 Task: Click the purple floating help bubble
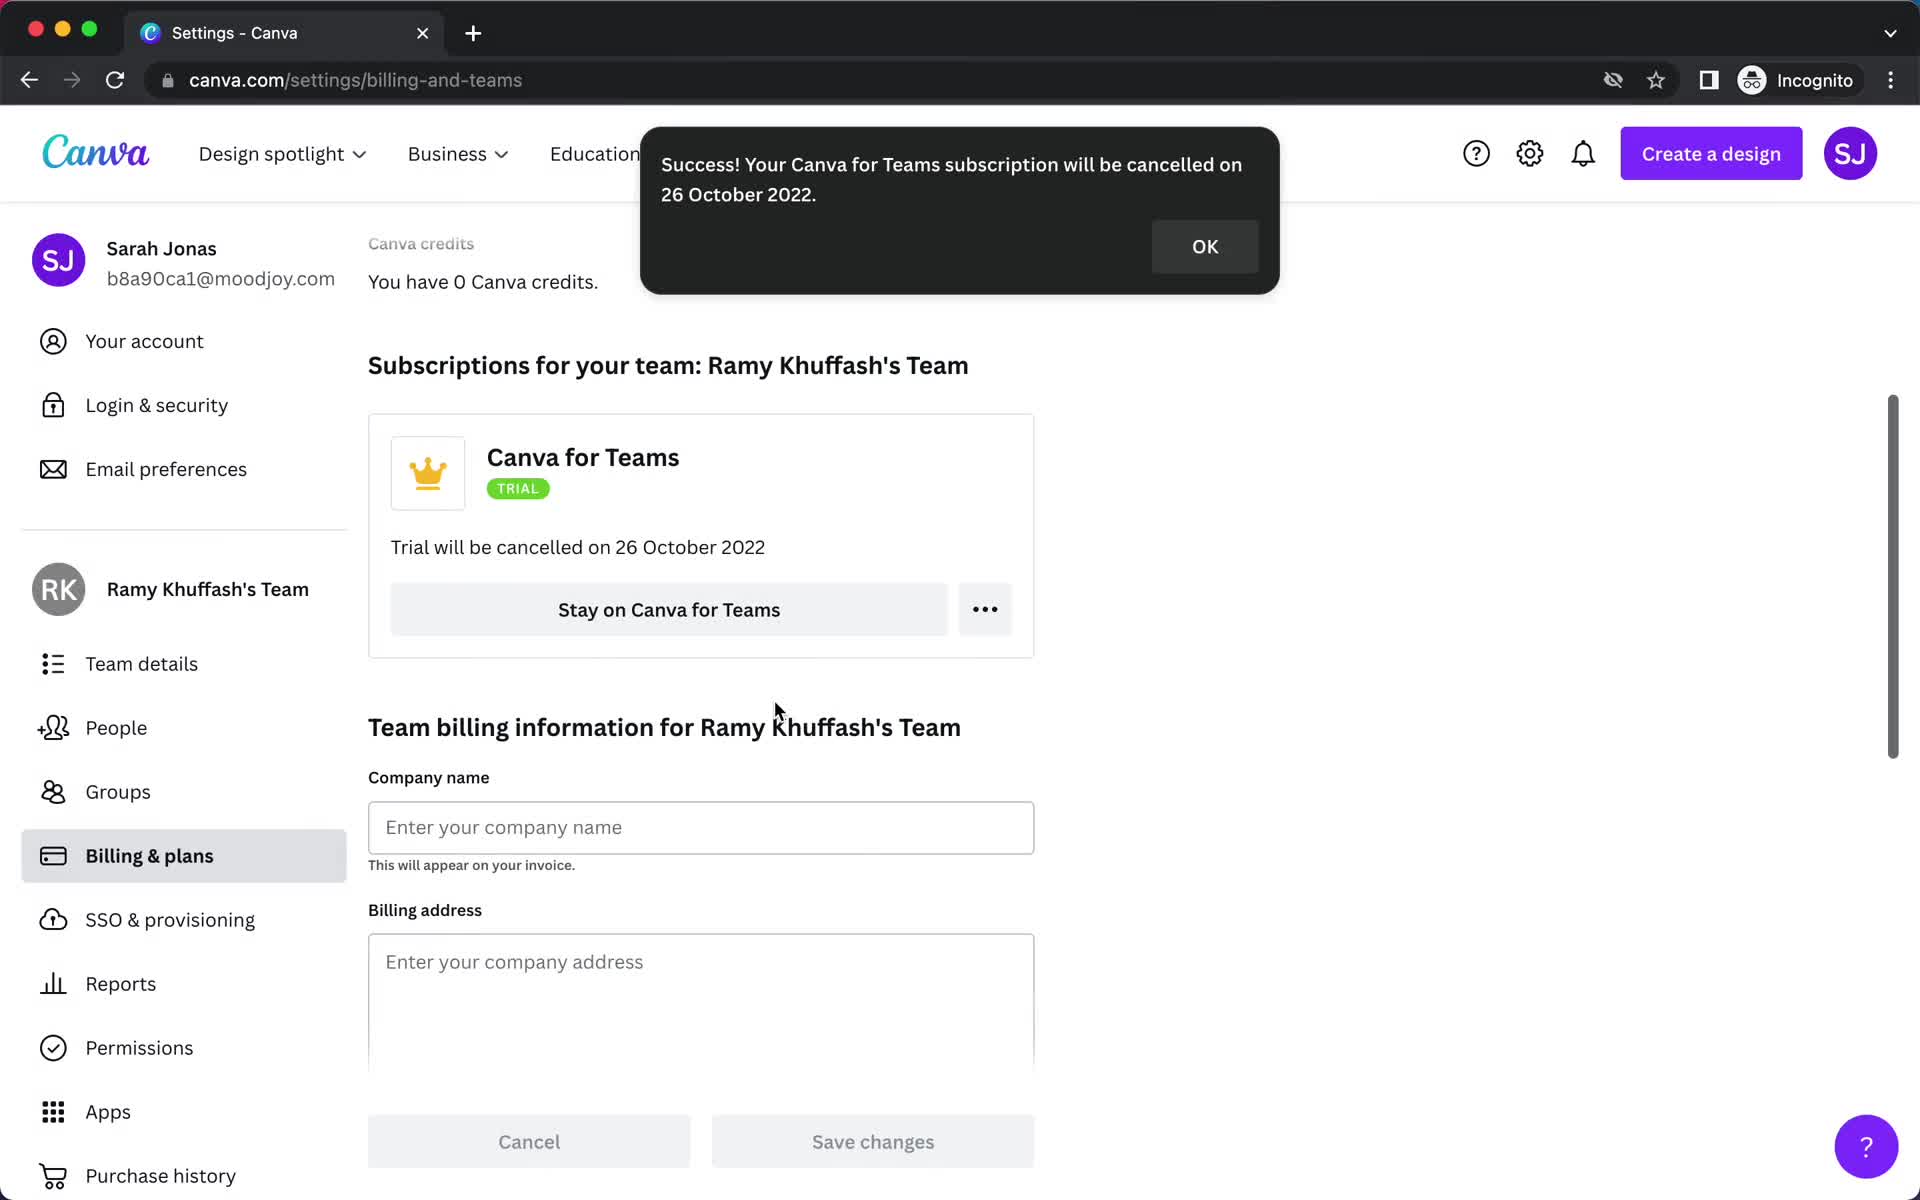click(1866, 1146)
